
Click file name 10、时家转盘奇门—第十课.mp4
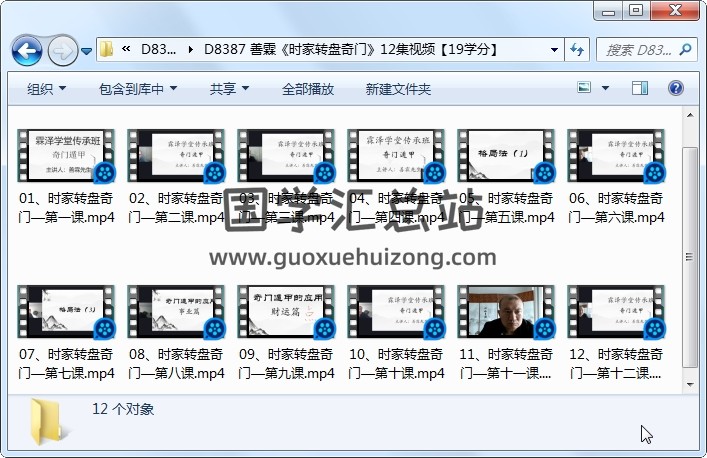pyautogui.click(x=396, y=364)
